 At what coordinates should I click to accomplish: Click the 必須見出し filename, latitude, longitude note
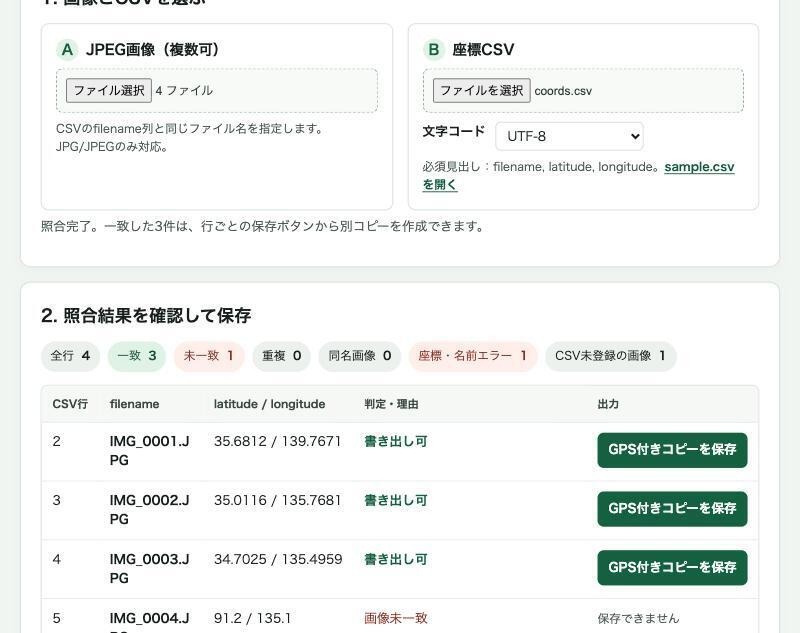[542, 167]
